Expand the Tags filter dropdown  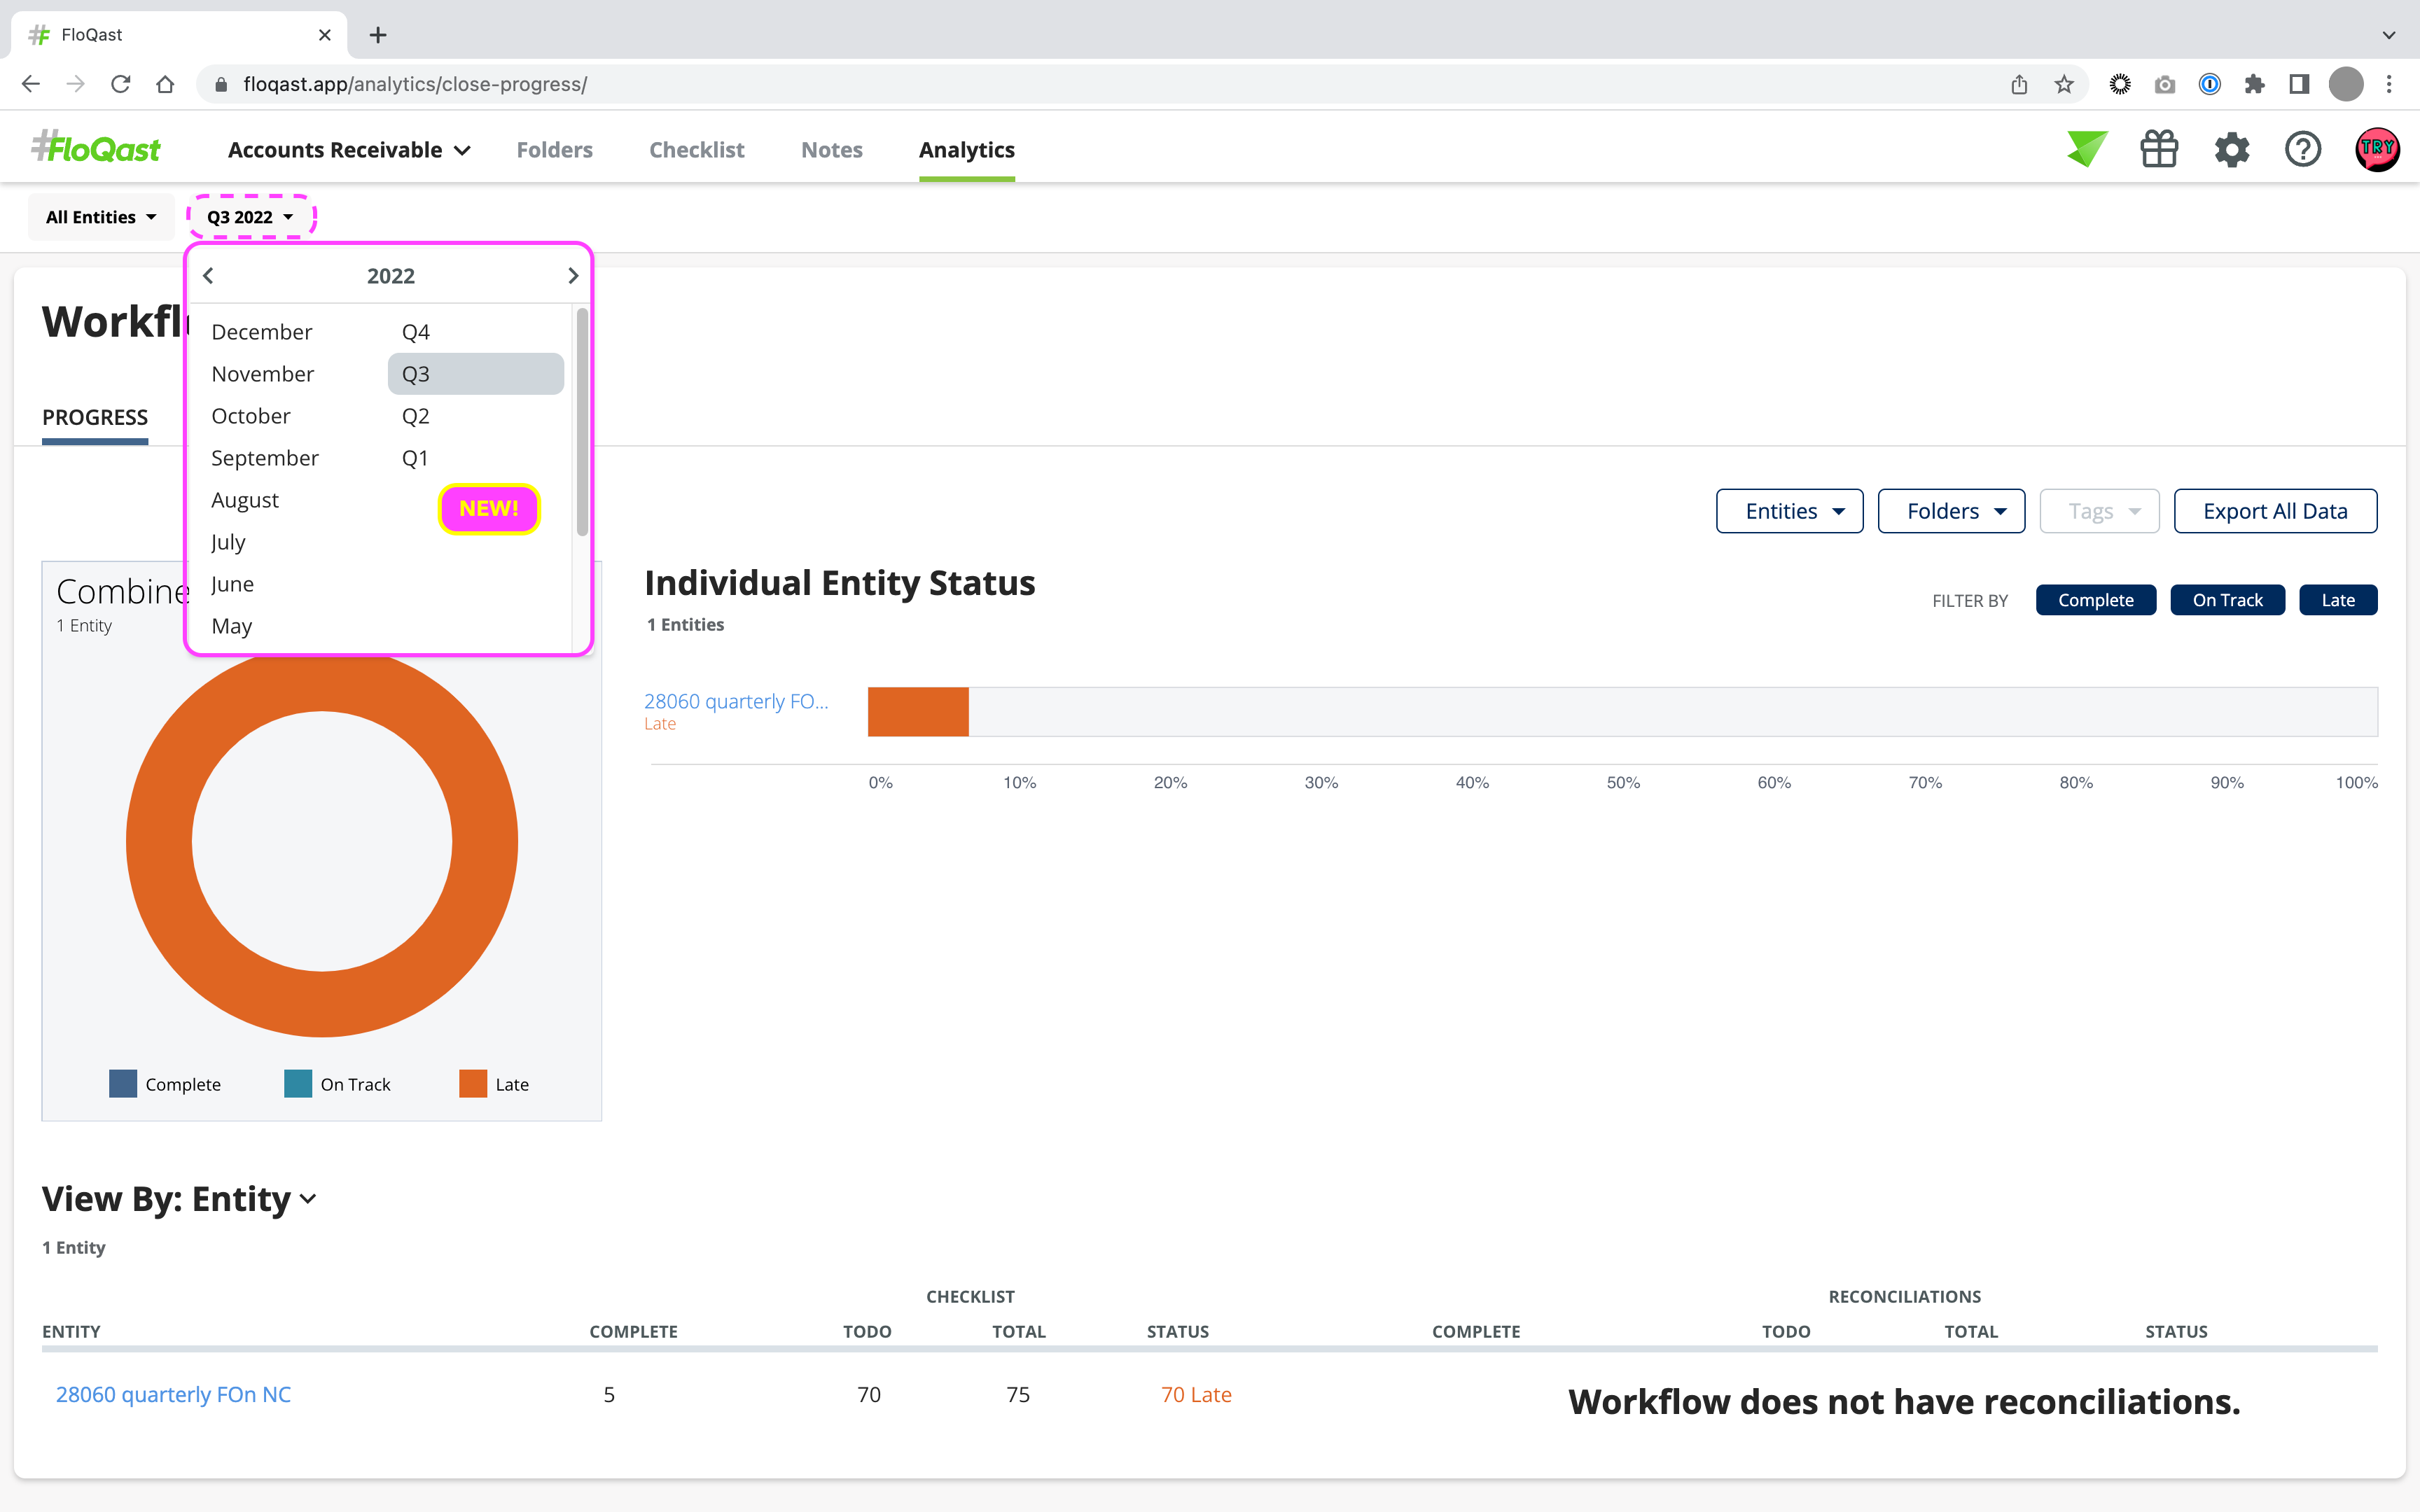(x=2099, y=511)
